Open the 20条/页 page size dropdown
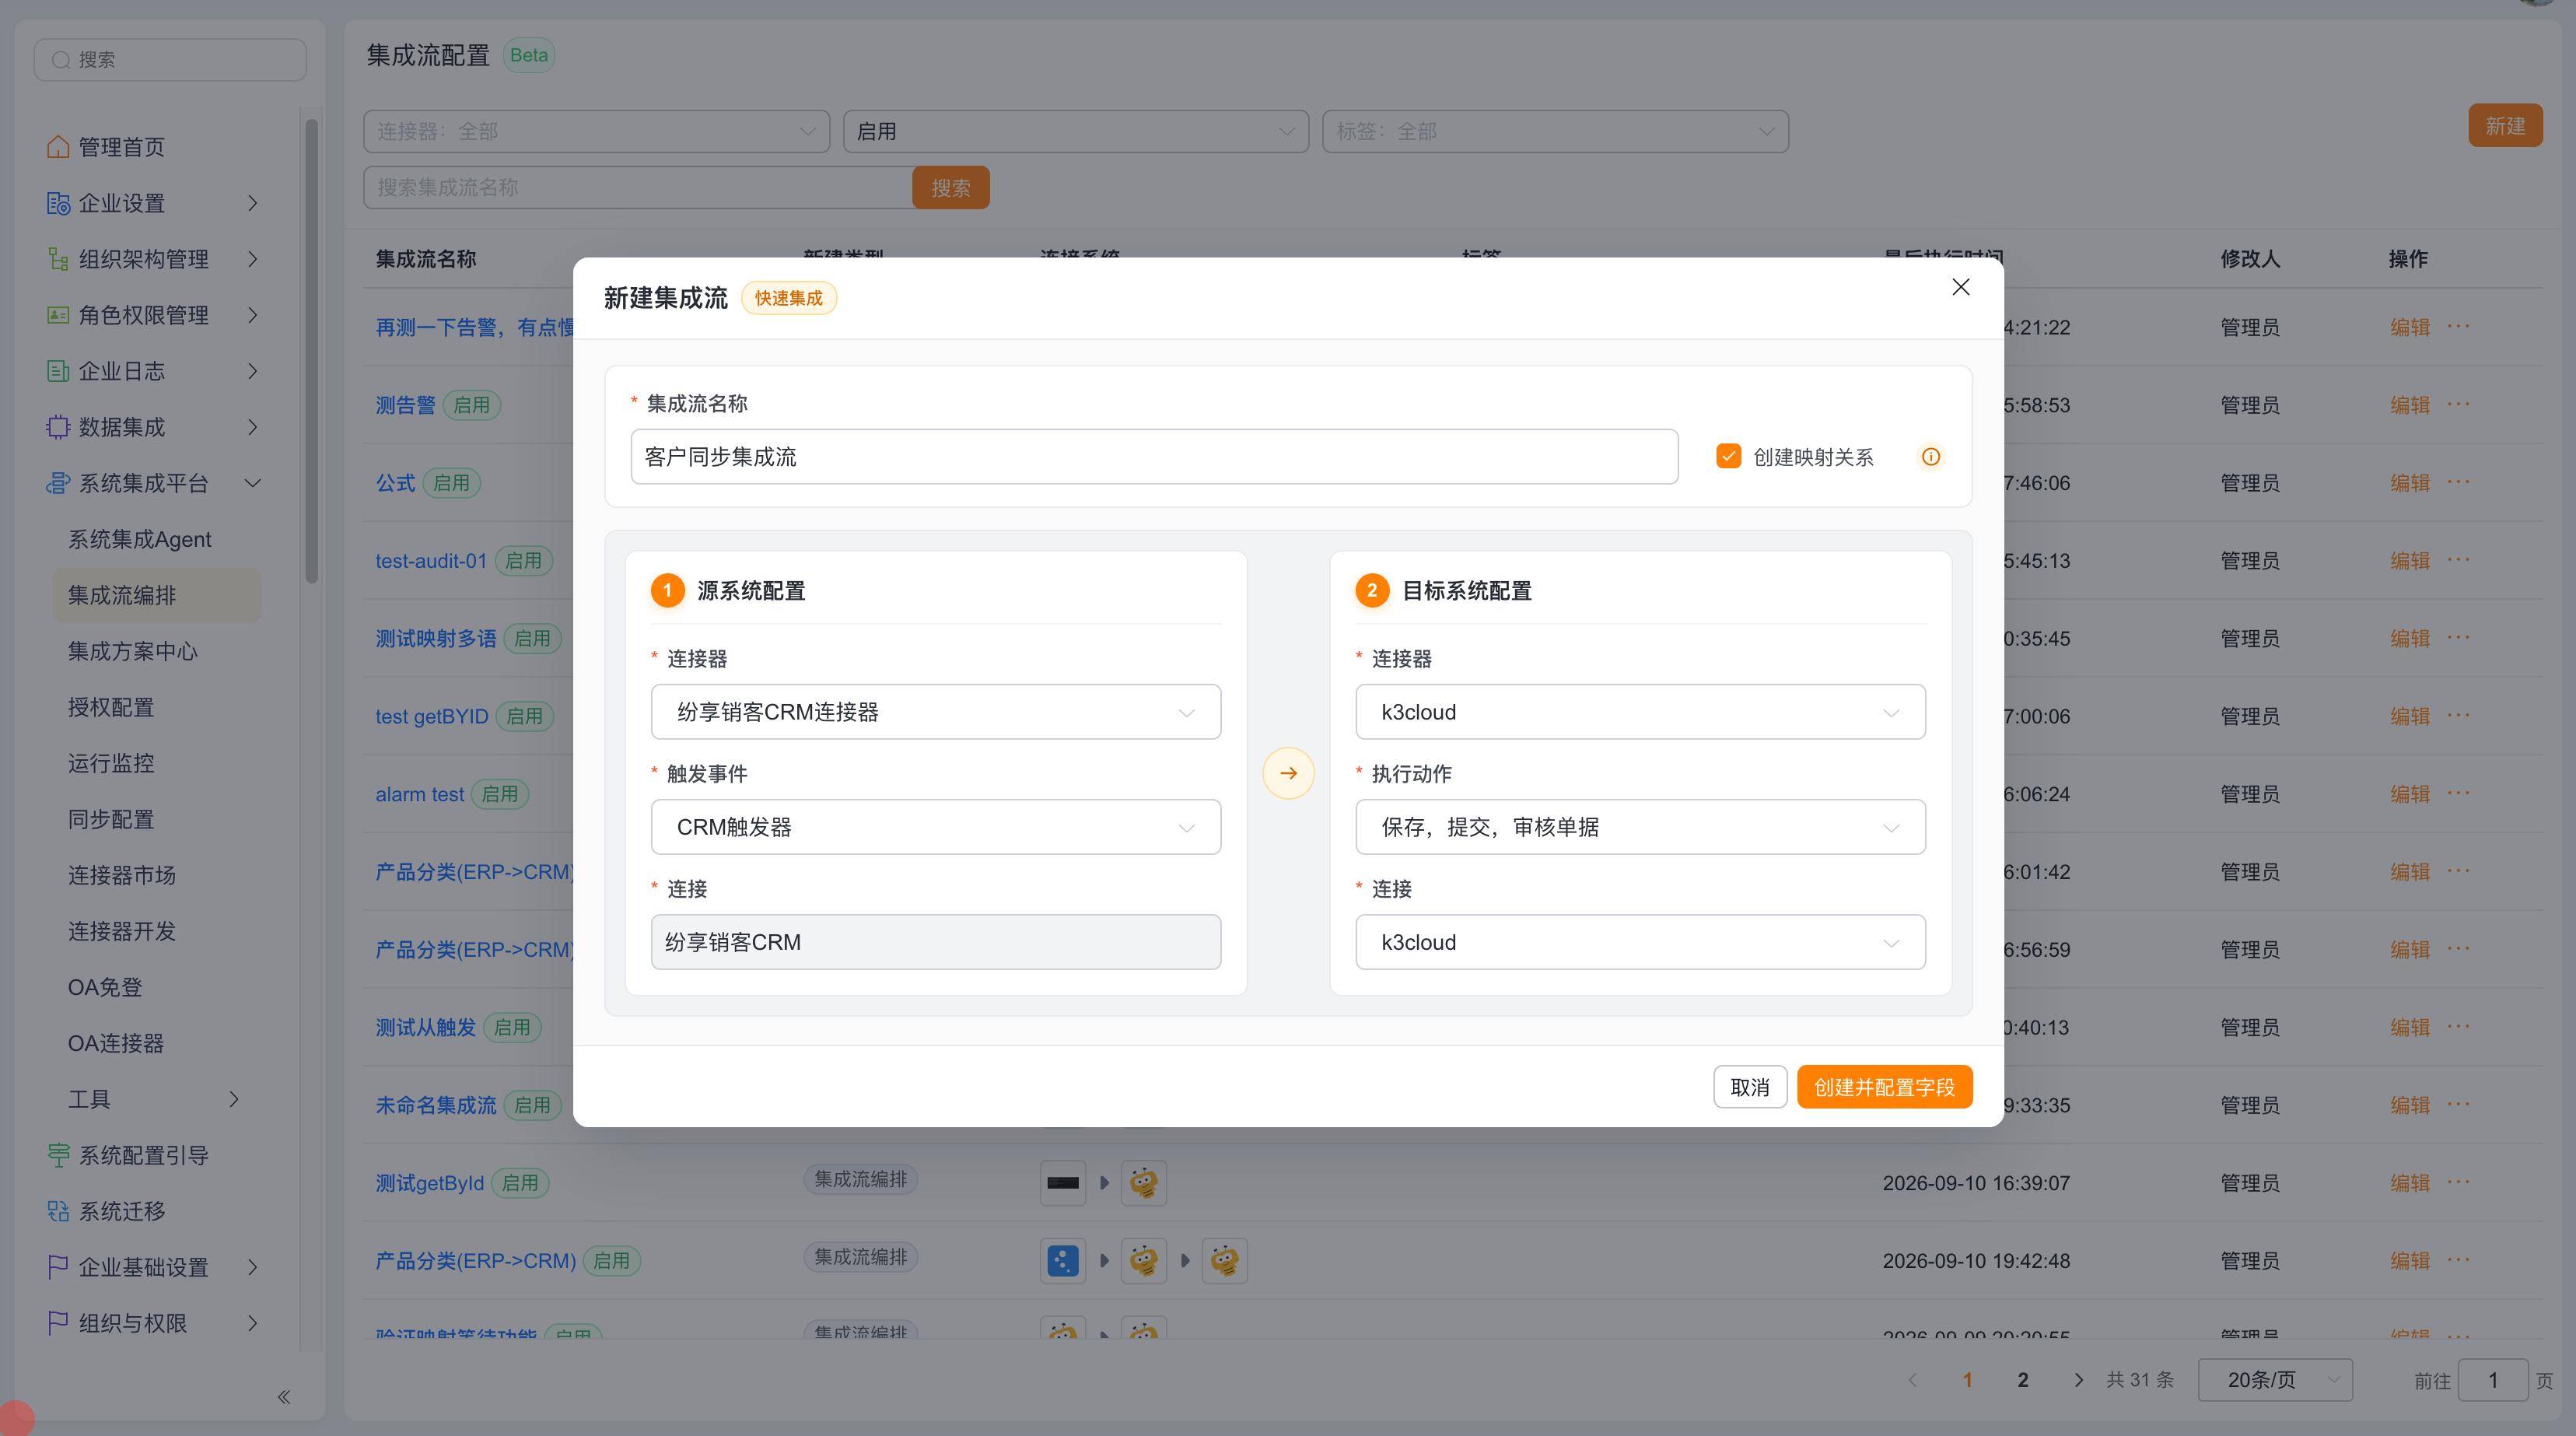 [x=2275, y=1380]
